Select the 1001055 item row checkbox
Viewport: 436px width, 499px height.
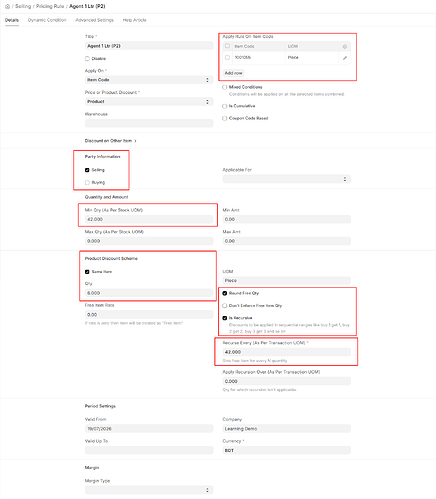click(x=227, y=58)
